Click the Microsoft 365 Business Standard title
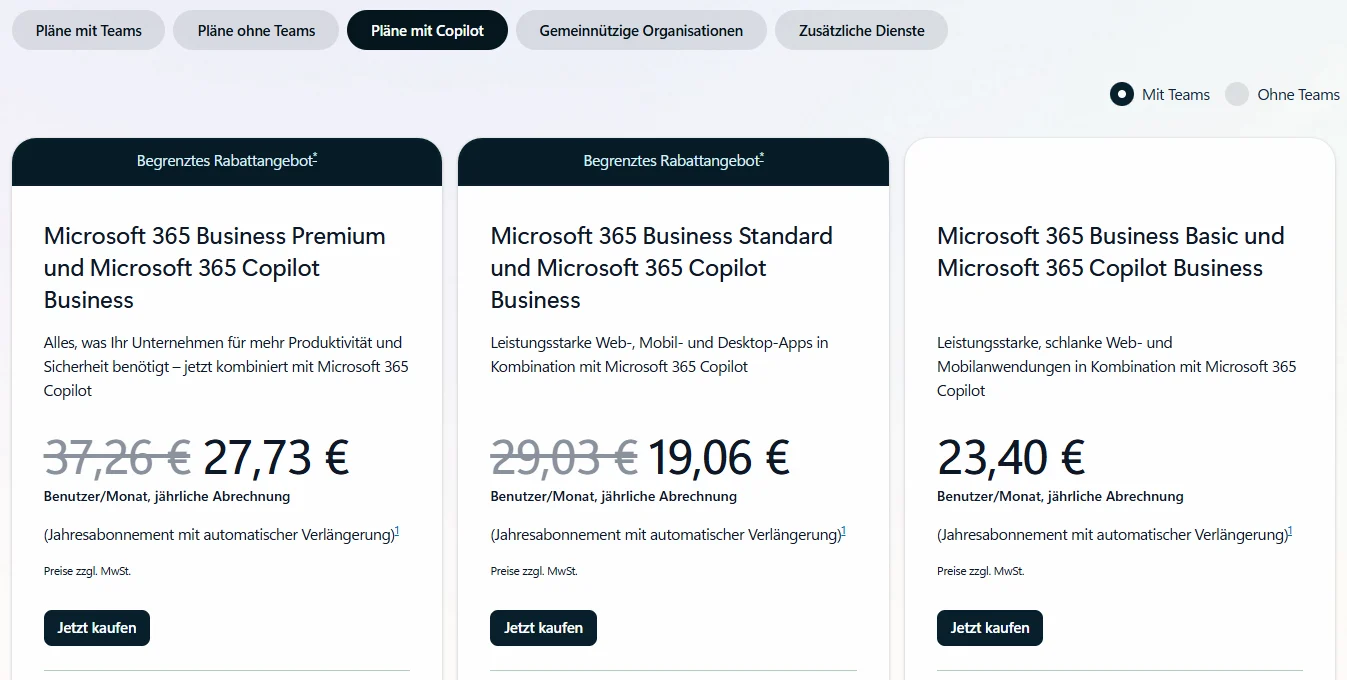Viewport: 1347px width, 680px height. pos(662,268)
